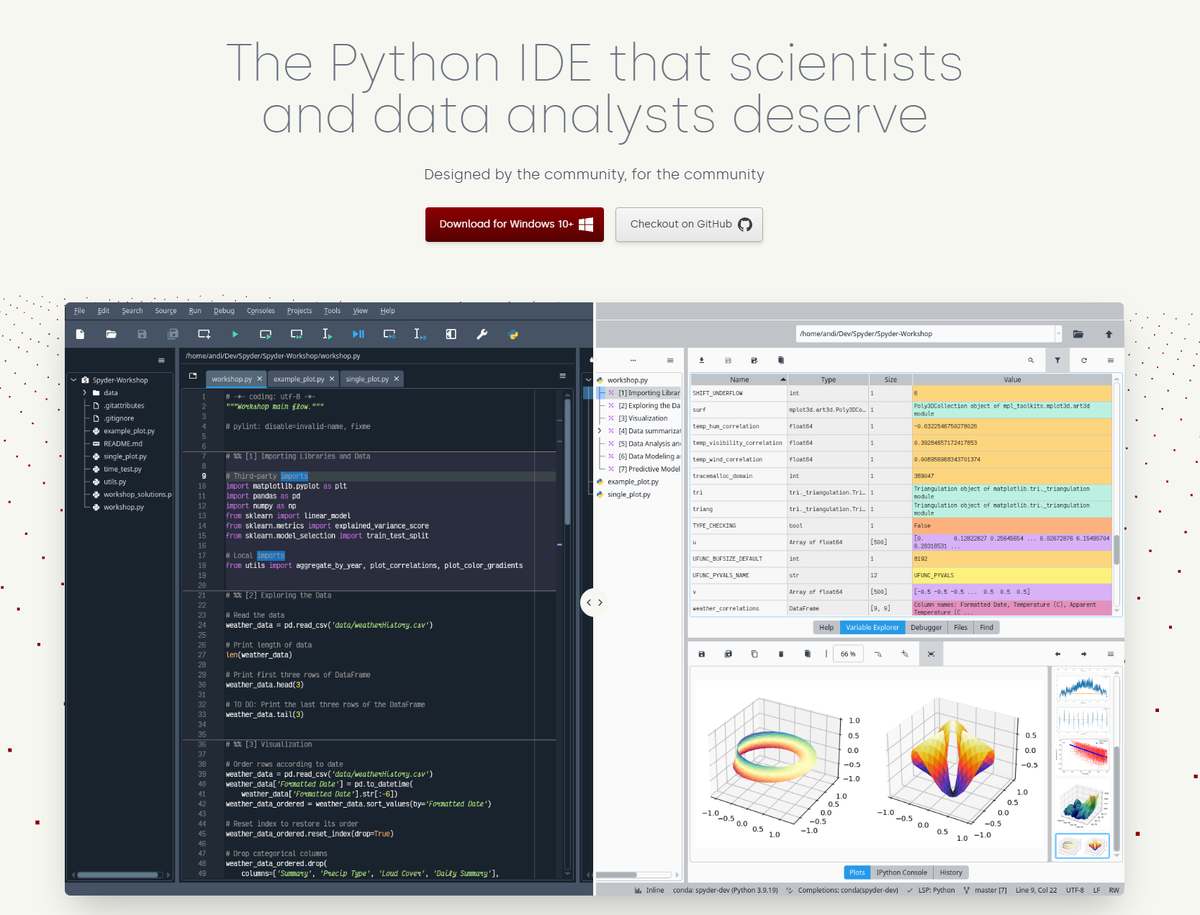
Task: Click the Create new cell icon
Action: (204, 334)
